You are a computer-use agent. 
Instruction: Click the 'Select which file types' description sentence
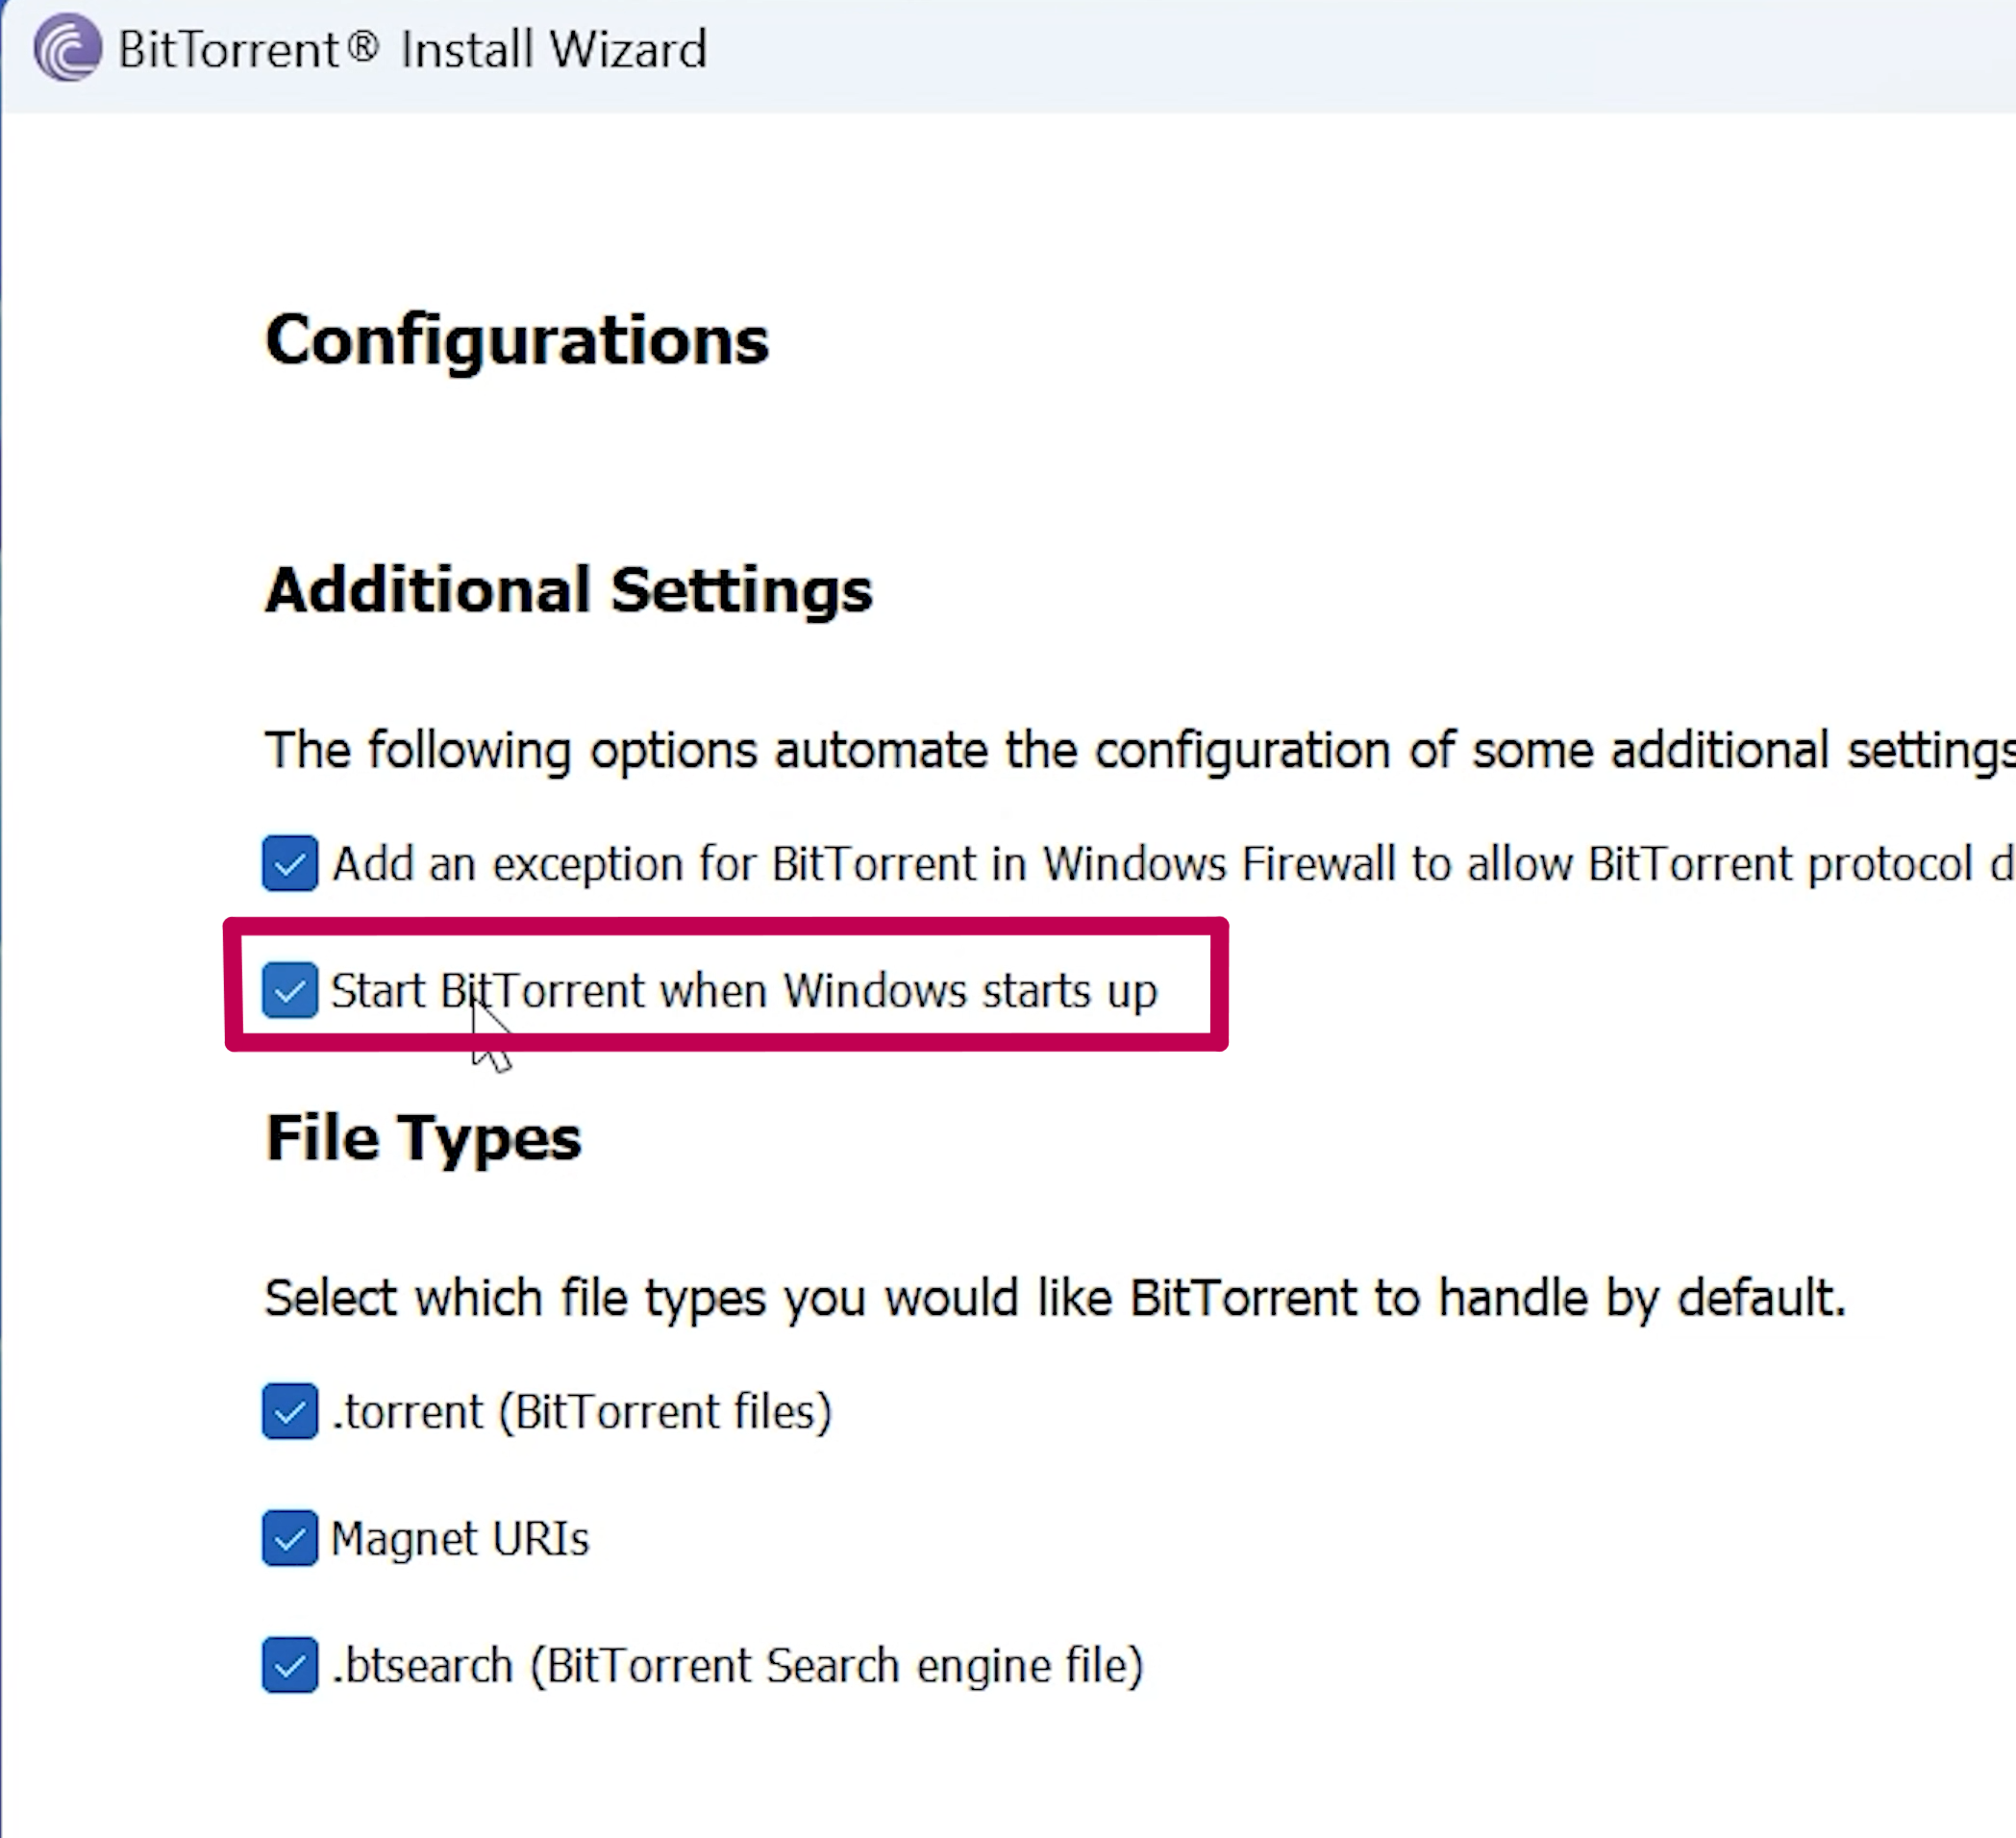click(1055, 1298)
